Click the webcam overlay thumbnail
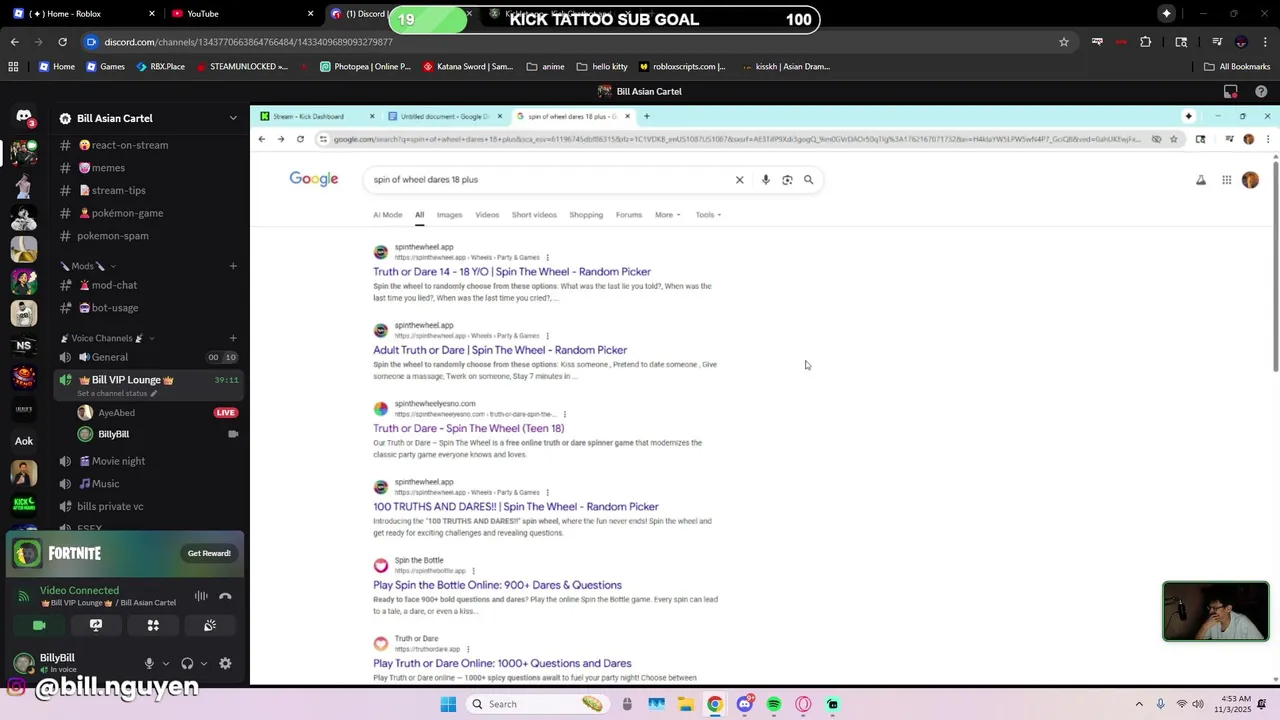 1216,611
